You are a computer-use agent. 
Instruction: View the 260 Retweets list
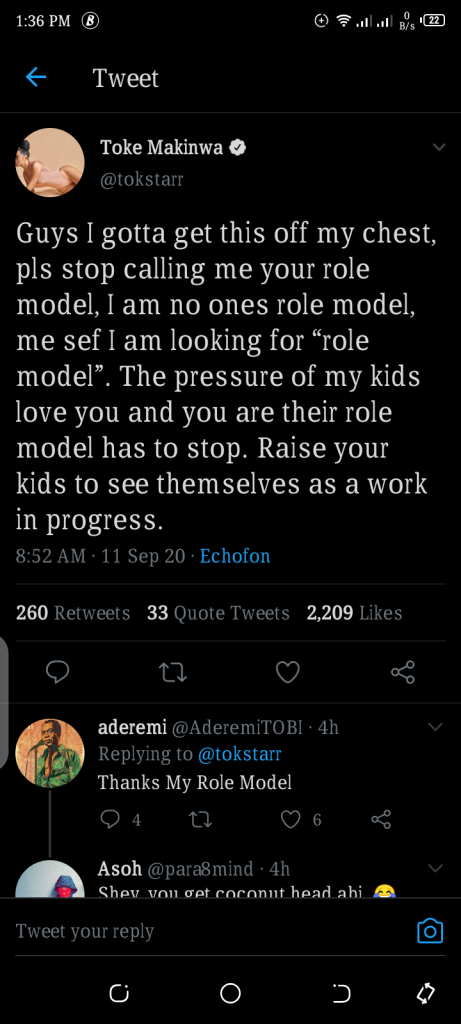click(72, 613)
